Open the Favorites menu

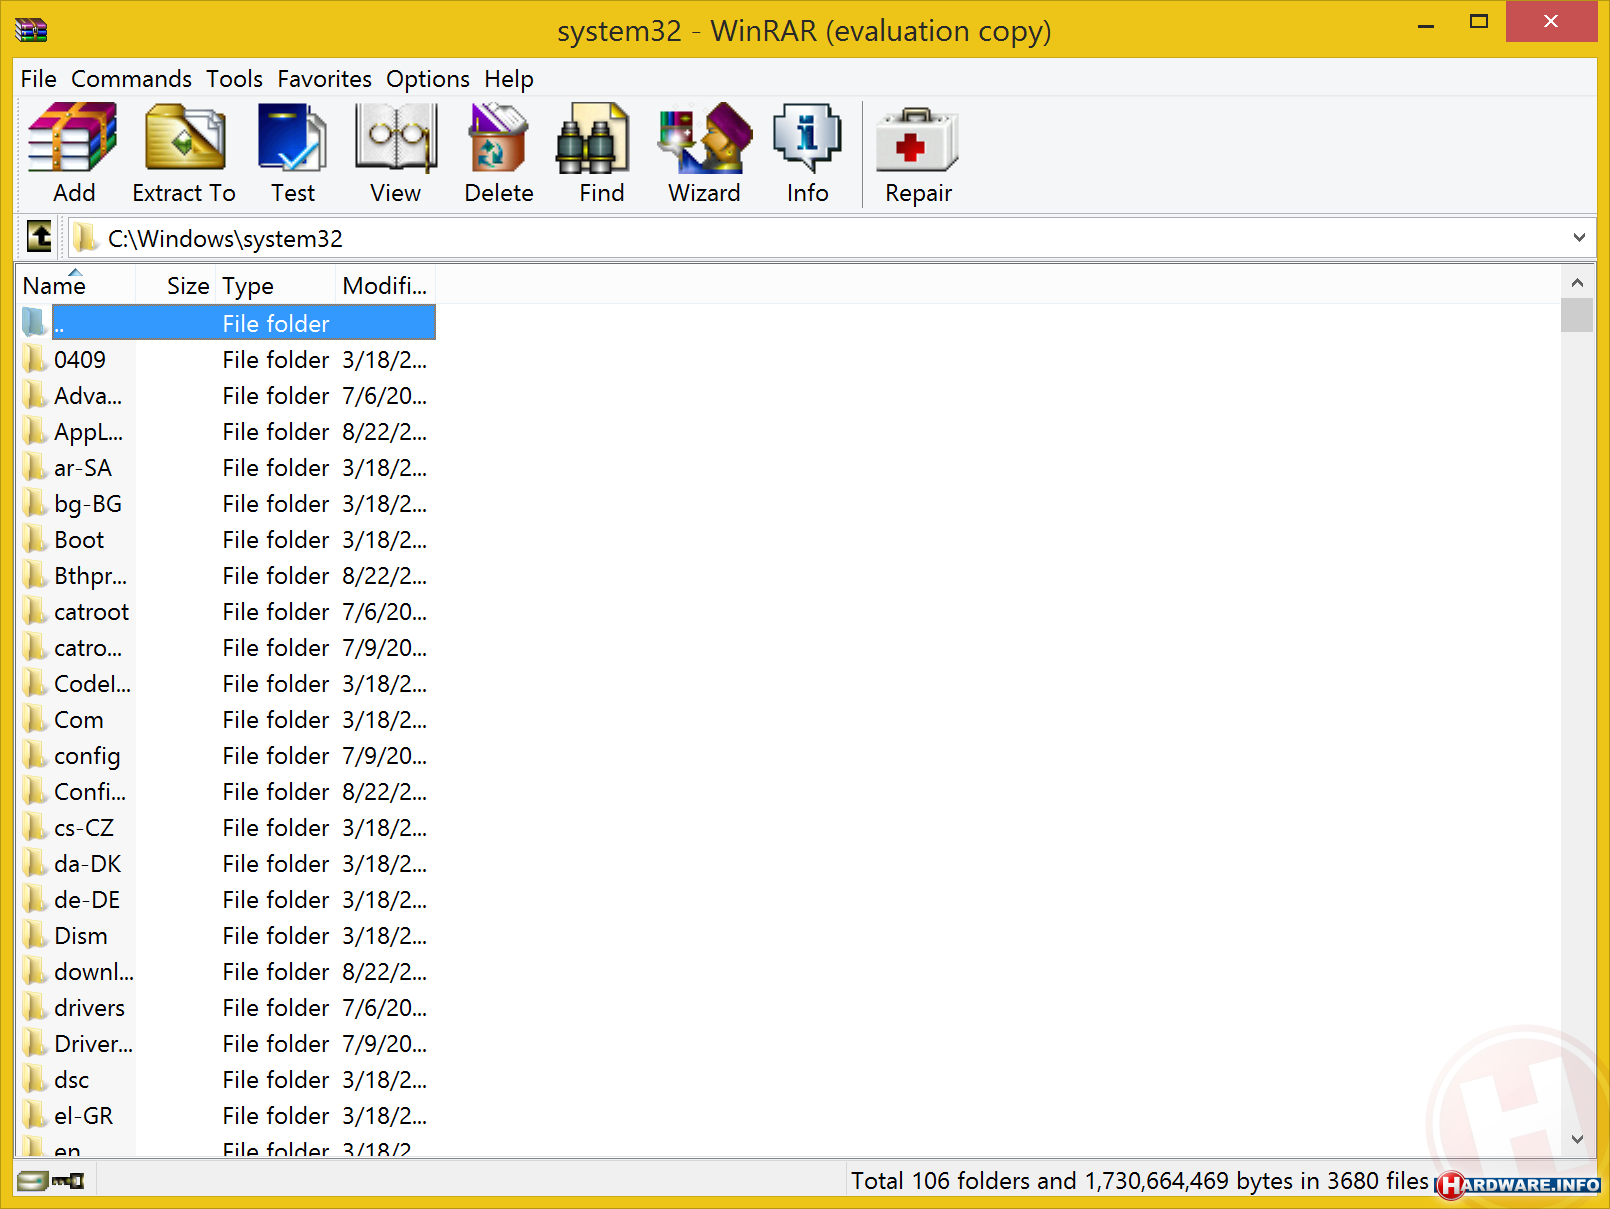click(324, 79)
